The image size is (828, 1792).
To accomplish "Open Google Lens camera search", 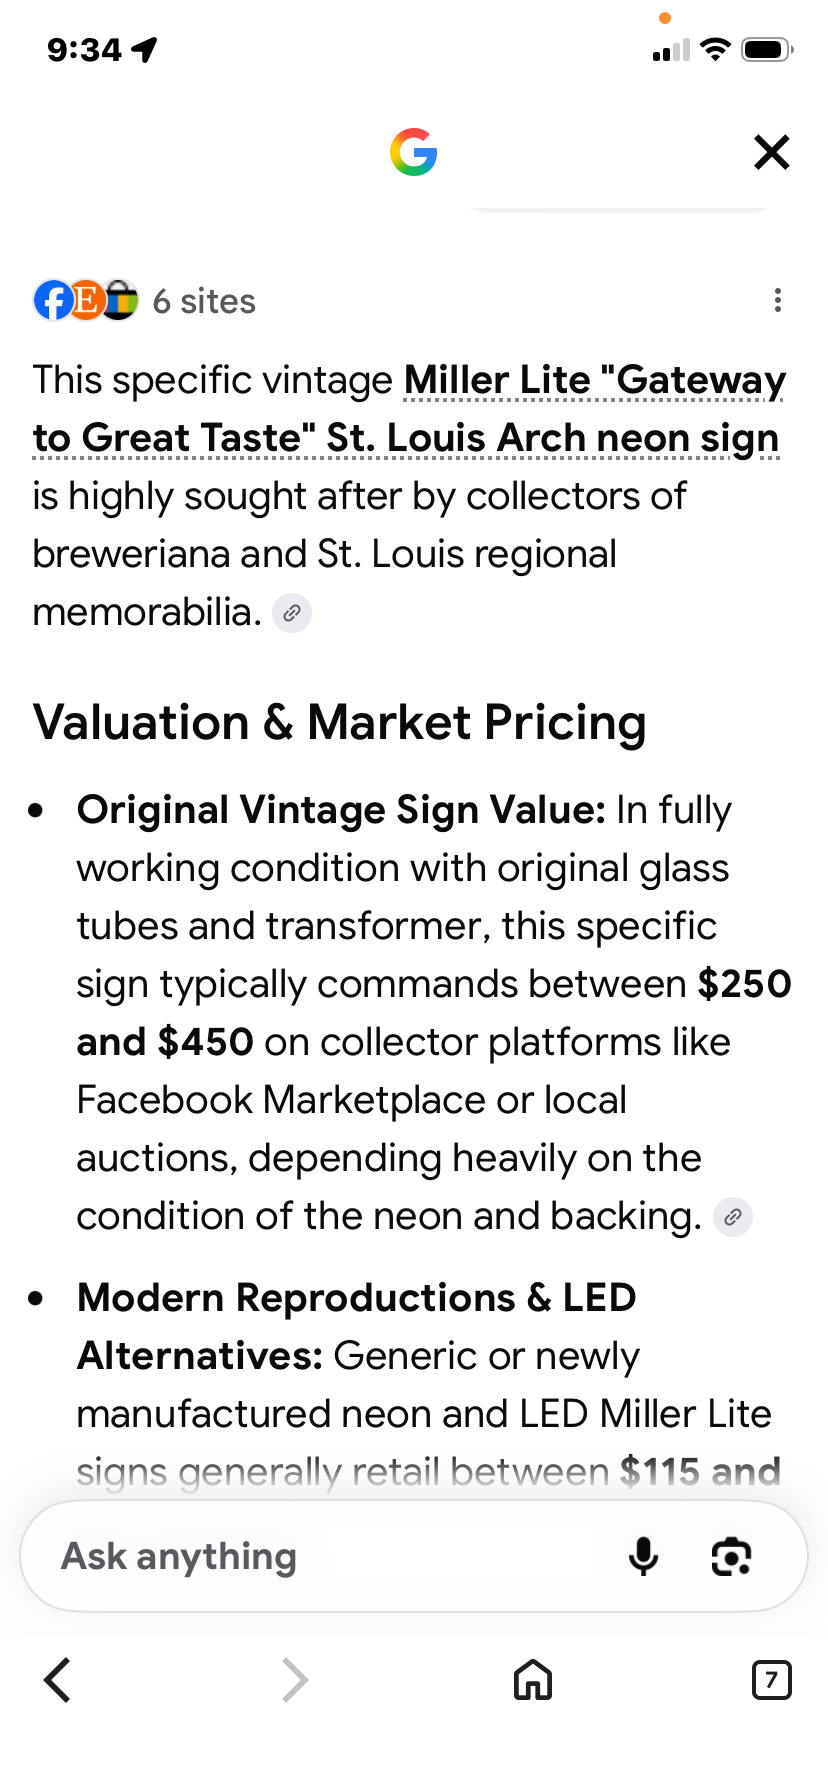I will pos(731,1556).
